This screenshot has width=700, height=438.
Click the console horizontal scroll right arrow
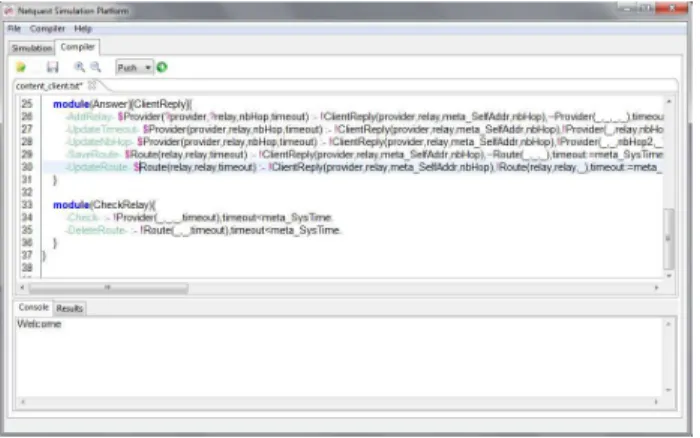click(656, 402)
